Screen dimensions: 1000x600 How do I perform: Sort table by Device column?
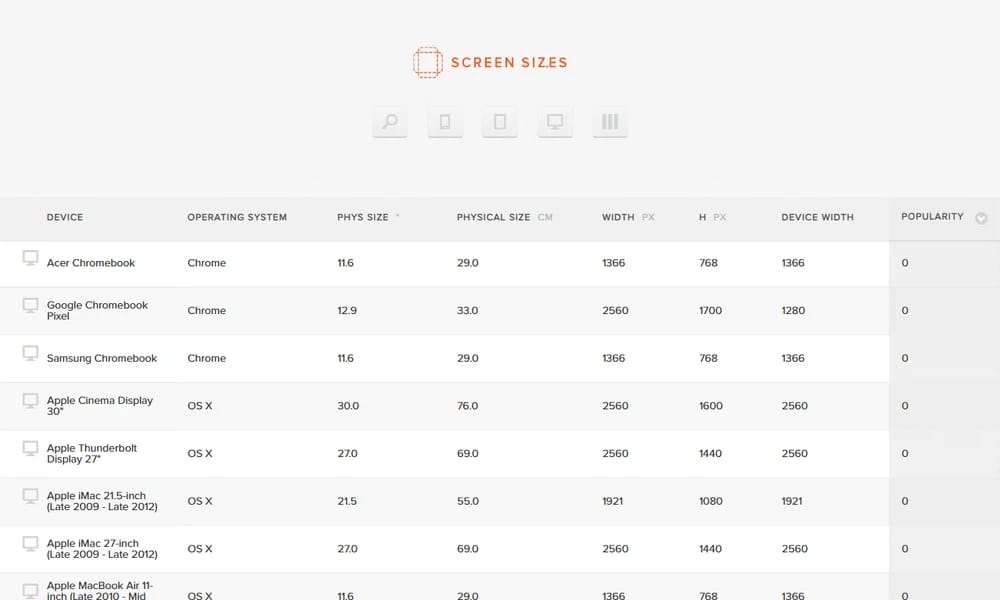click(64, 217)
